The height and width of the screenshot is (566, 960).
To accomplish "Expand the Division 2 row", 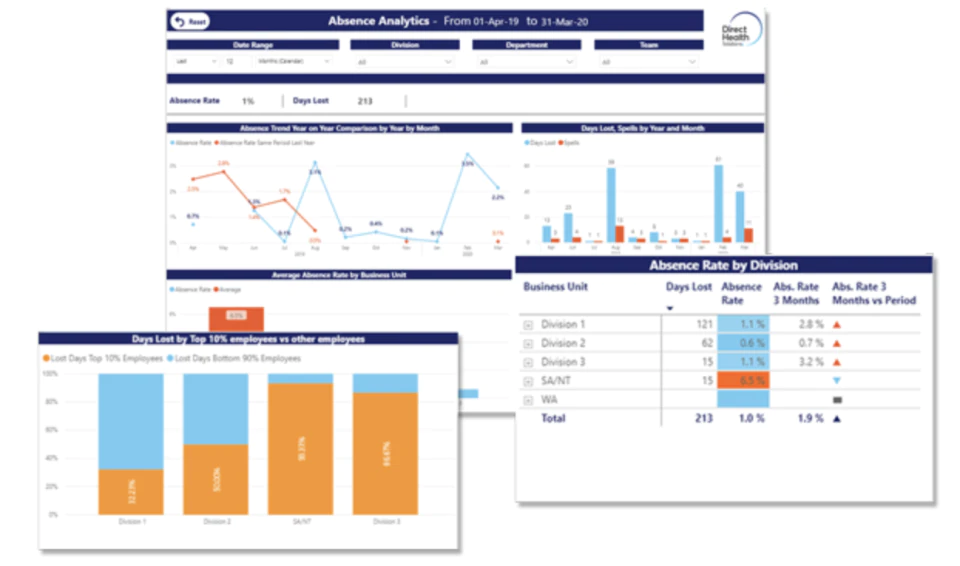I will [528, 344].
